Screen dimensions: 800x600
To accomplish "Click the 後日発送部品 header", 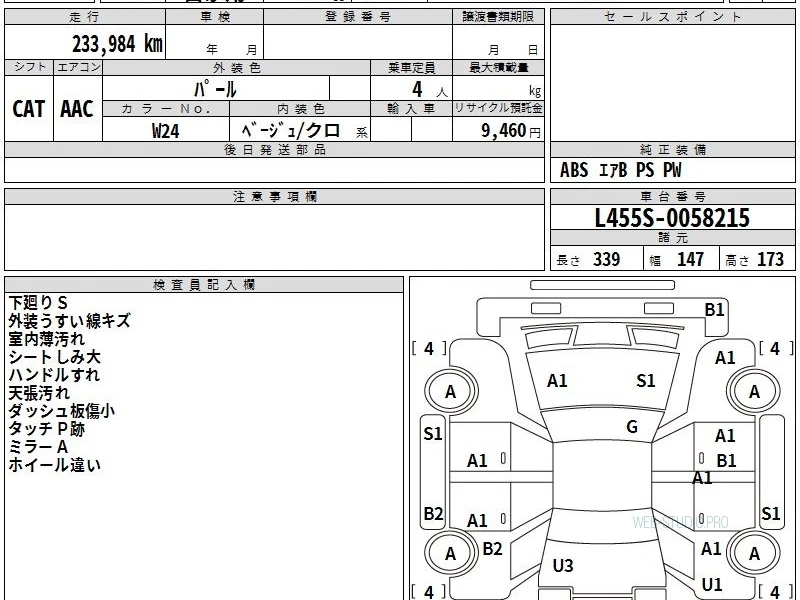I will (x=274, y=150).
